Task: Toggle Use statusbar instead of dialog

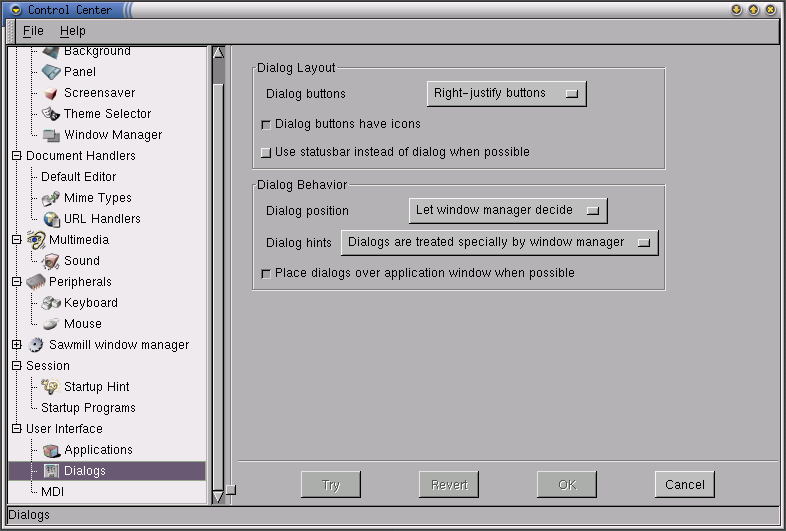Action: point(266,153)
